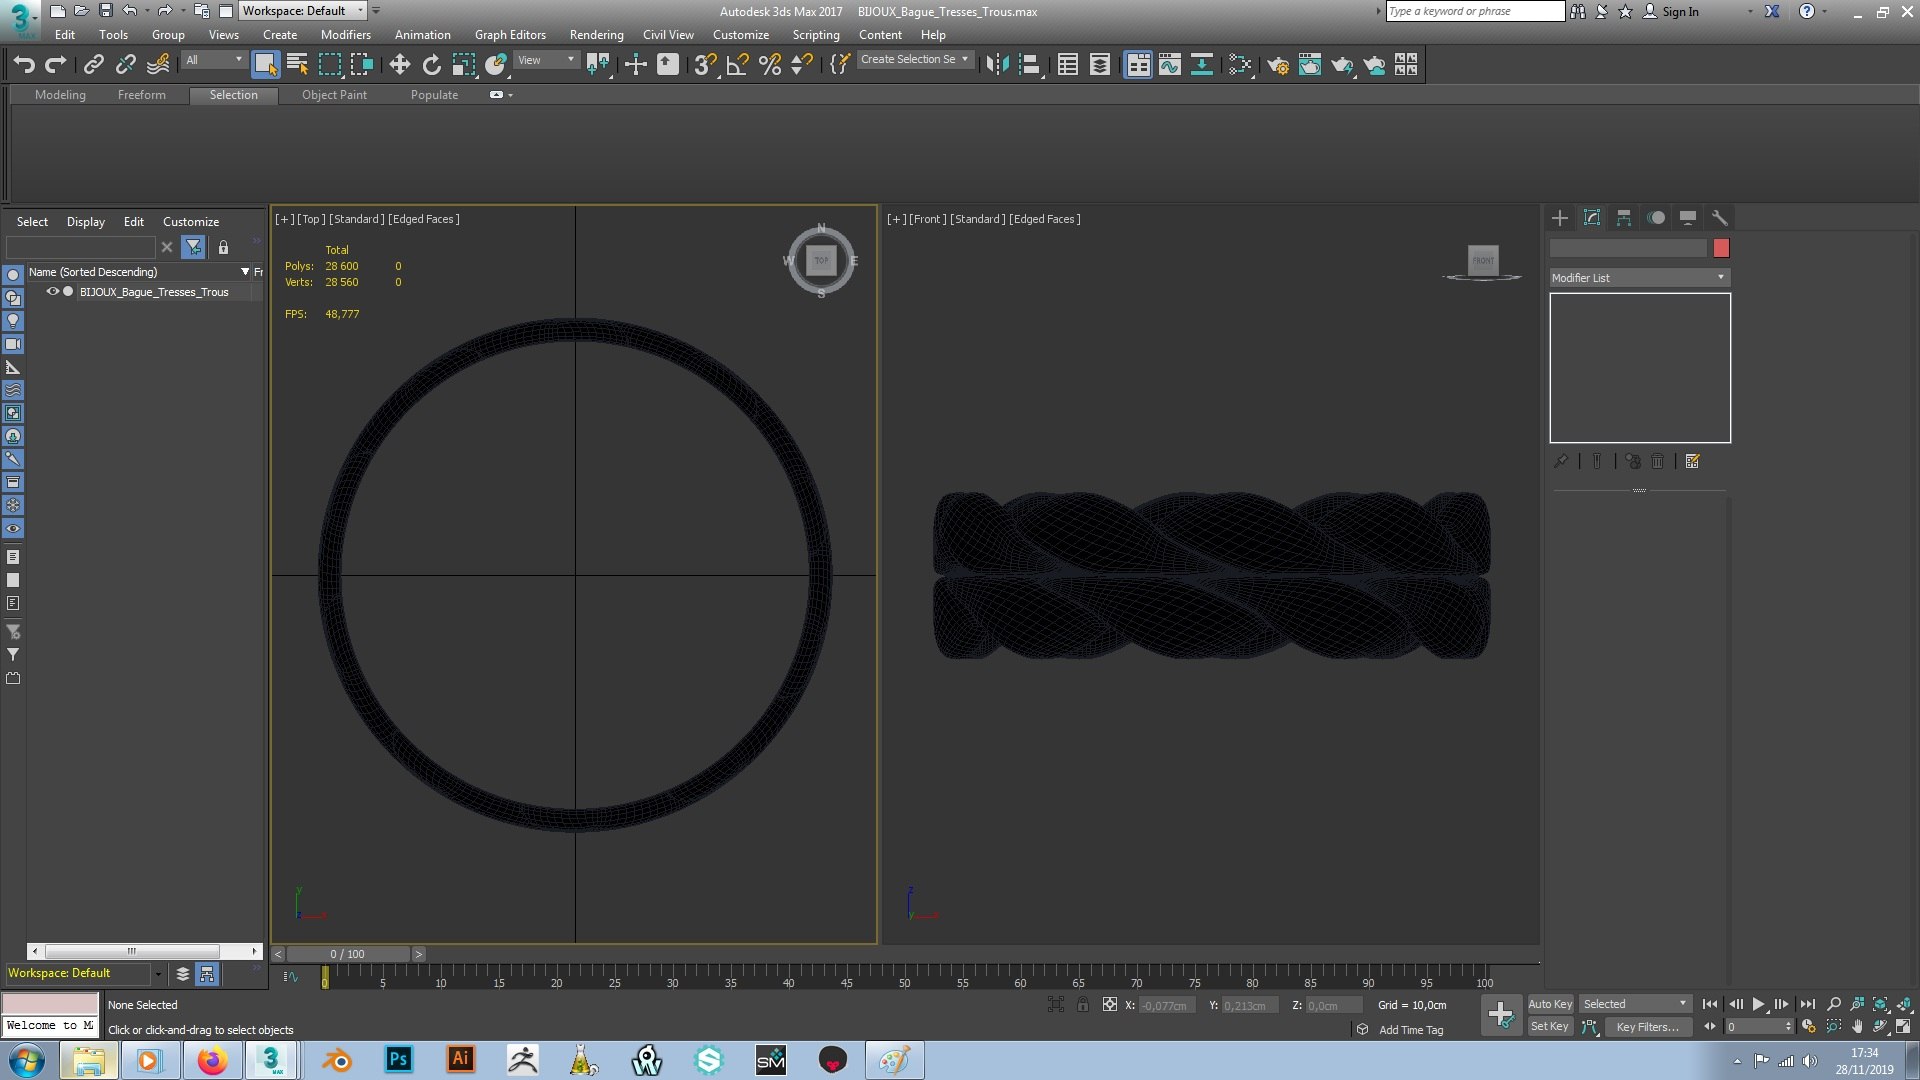Open Photoshop from the Windows taskbar
This screenshot has width=1920, height=1080.
click(398, 1060)
